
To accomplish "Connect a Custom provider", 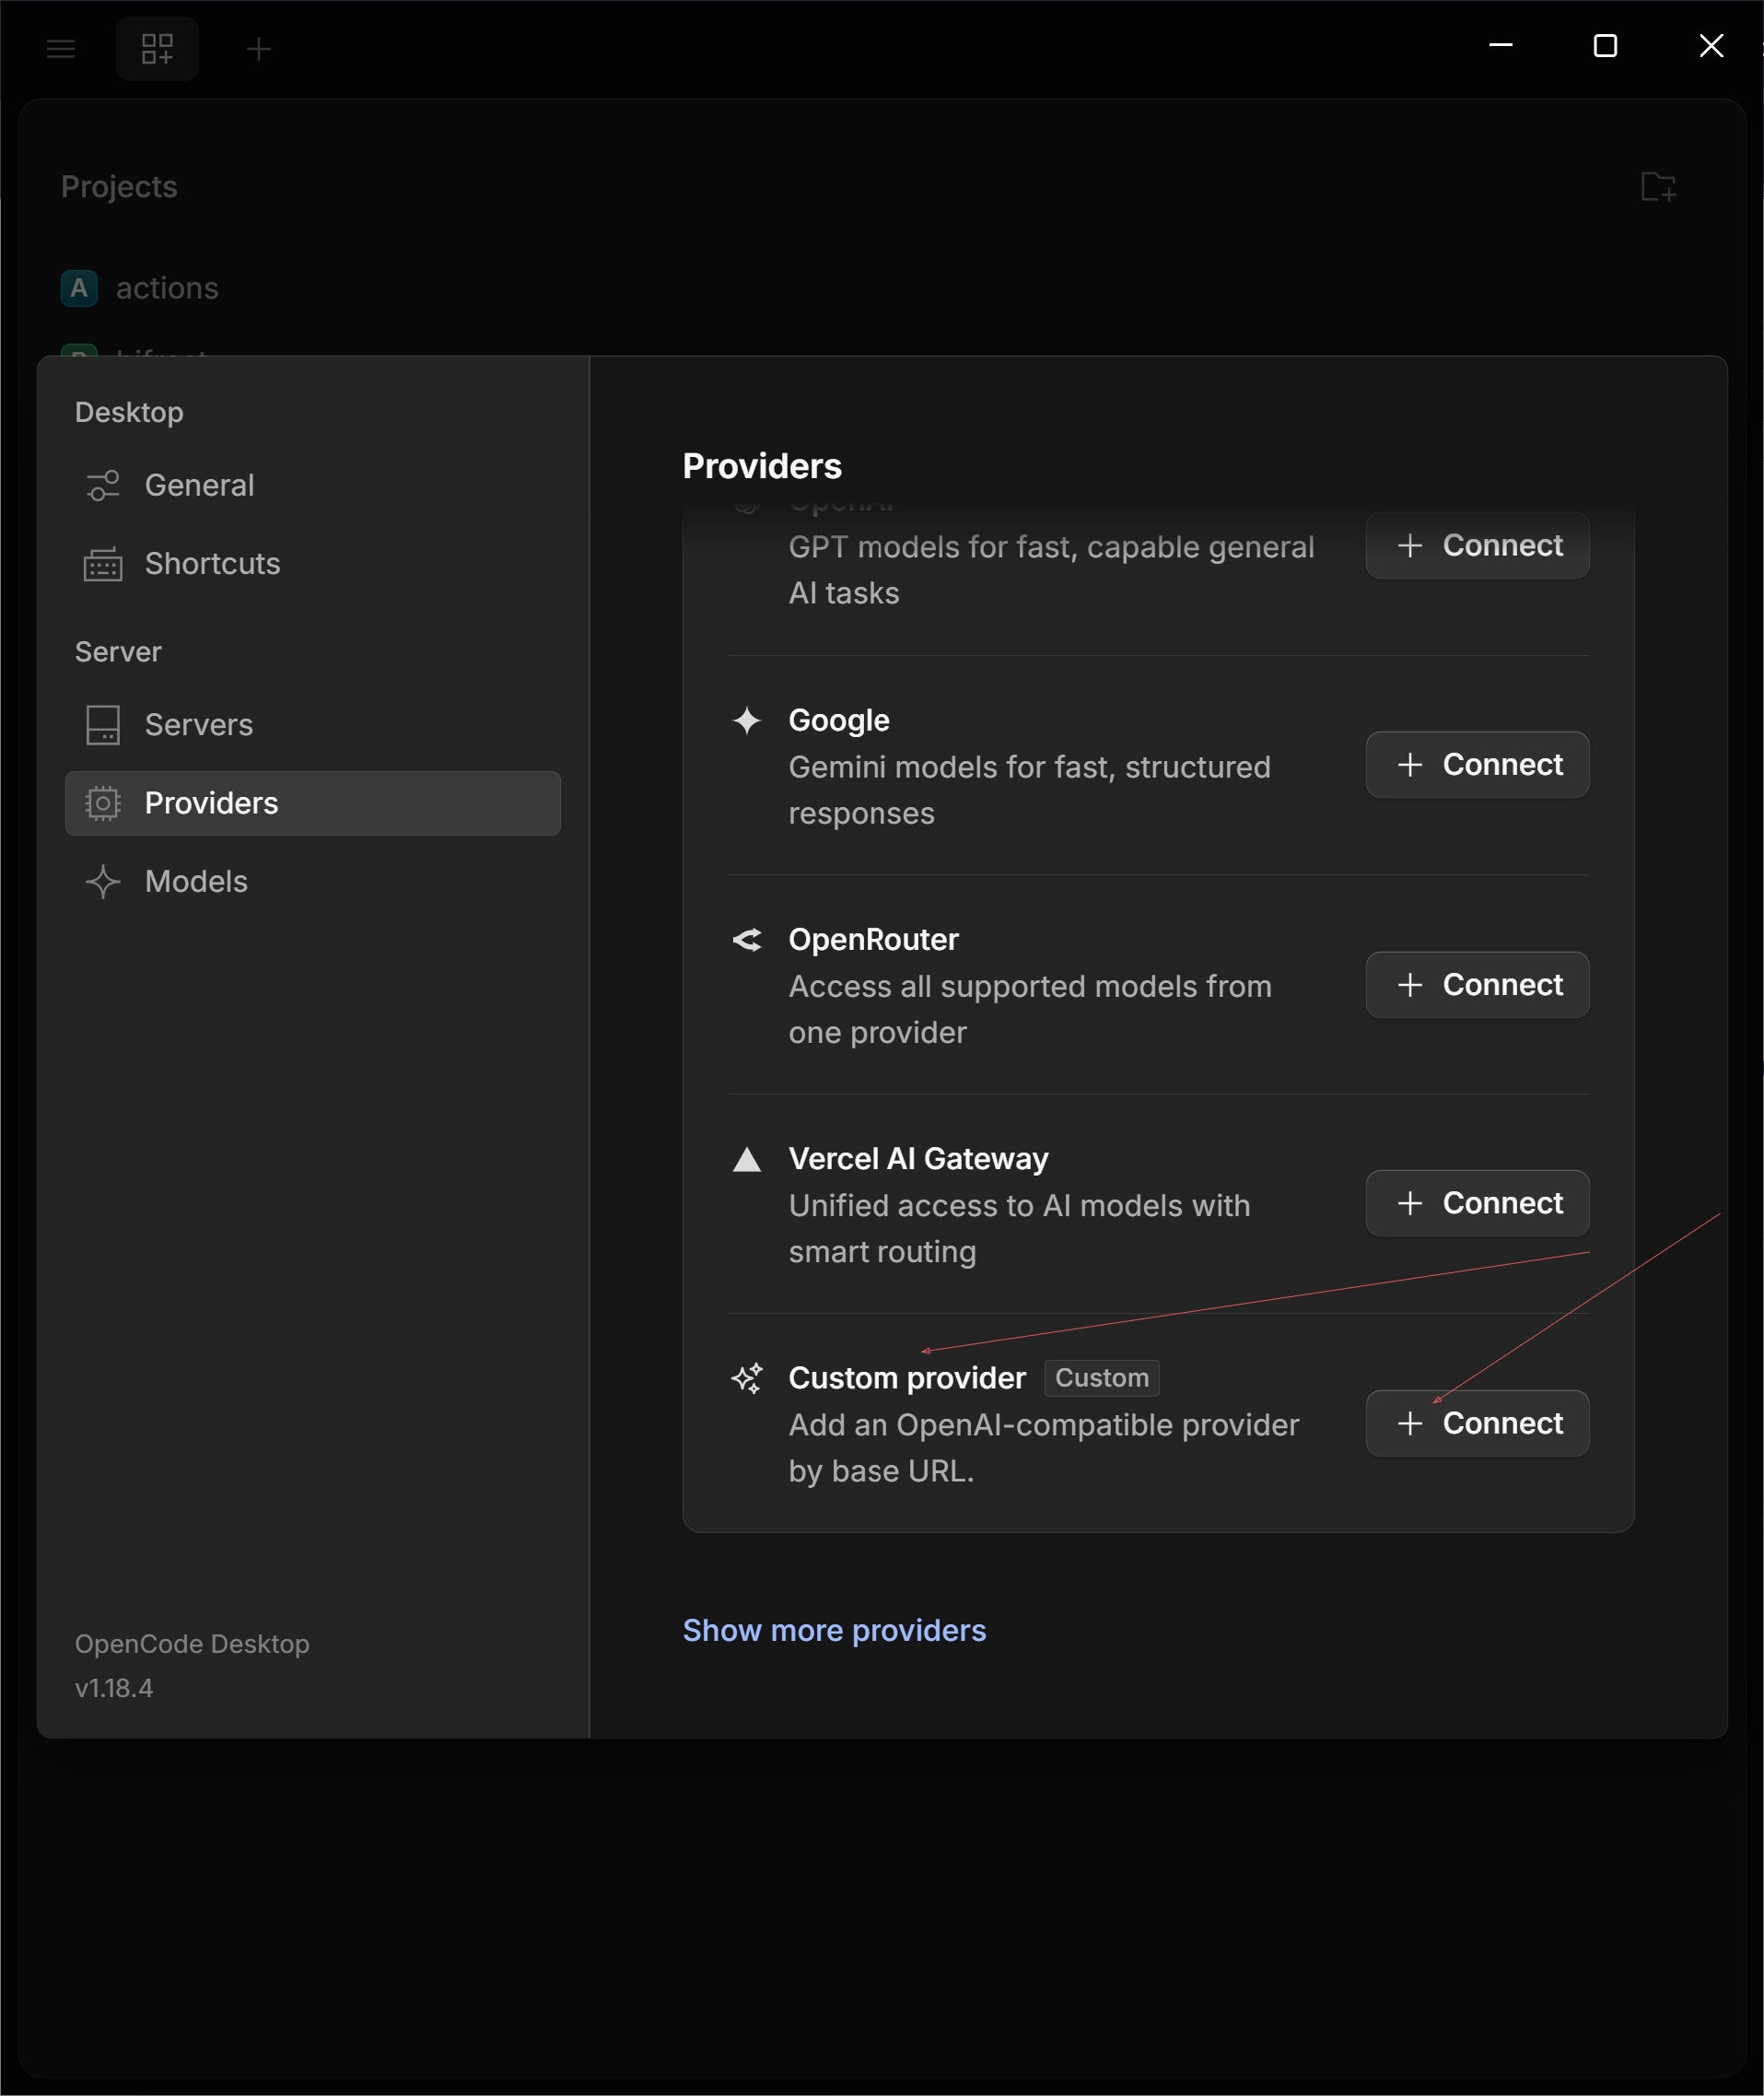I will [x=1477, y=1422].
